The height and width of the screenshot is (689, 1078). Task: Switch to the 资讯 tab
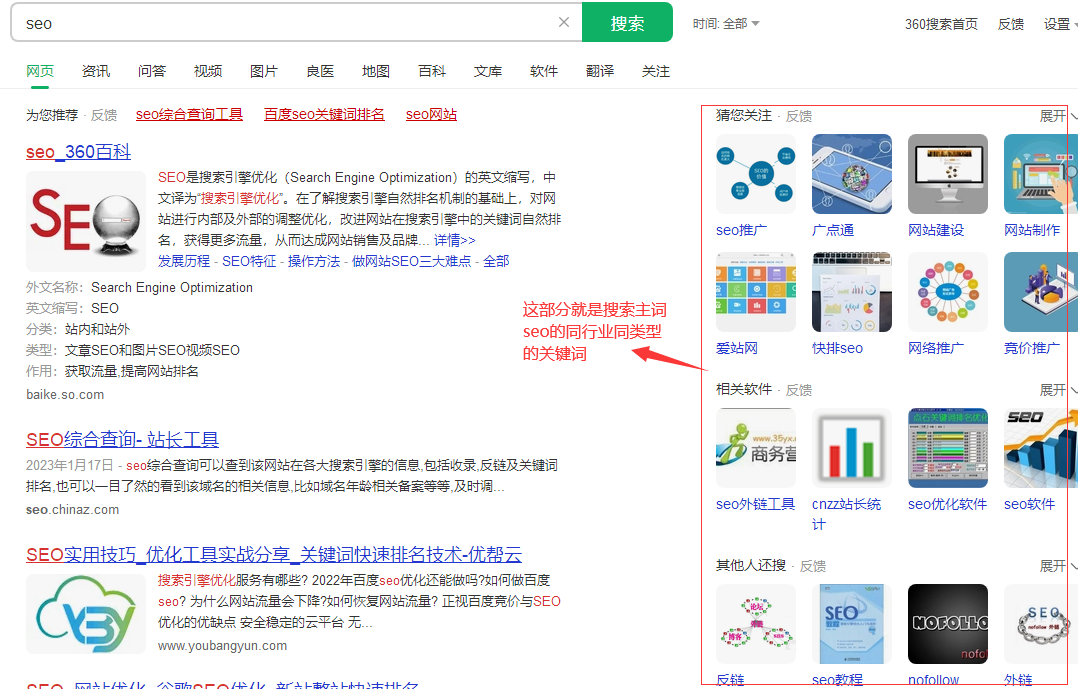[96, 71]
